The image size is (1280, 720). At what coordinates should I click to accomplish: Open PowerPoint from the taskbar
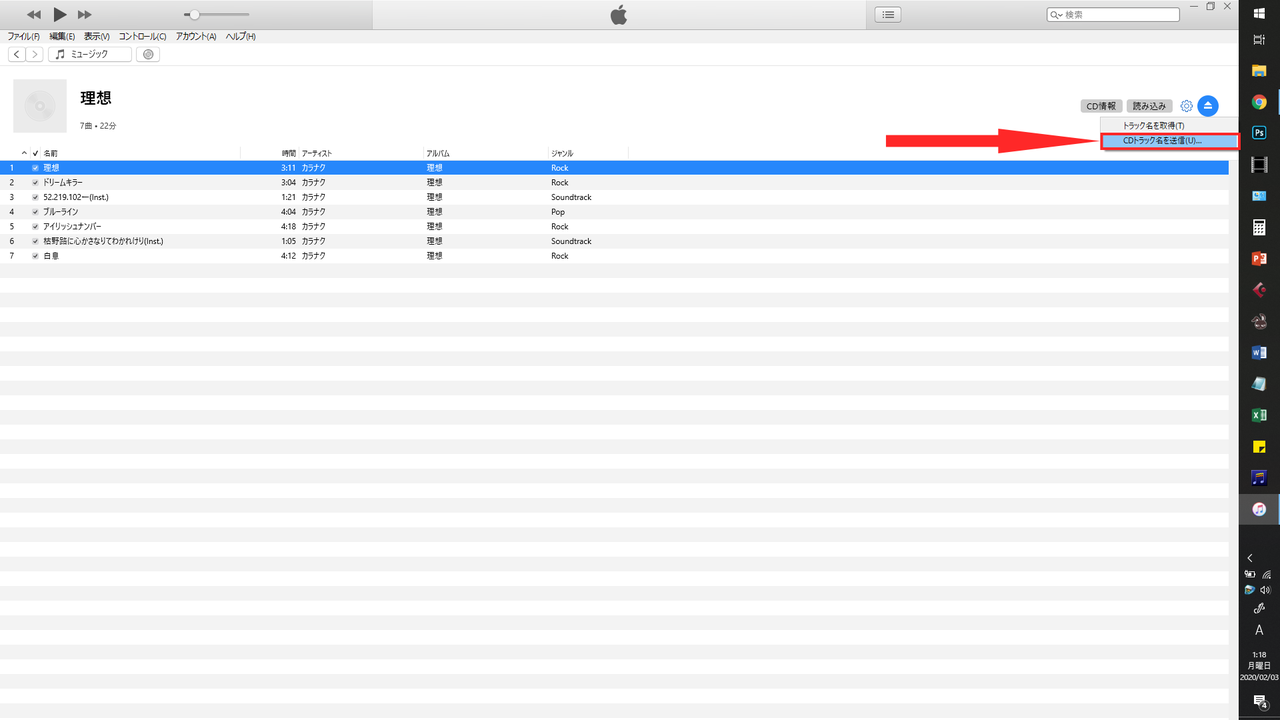[1259, 258]
